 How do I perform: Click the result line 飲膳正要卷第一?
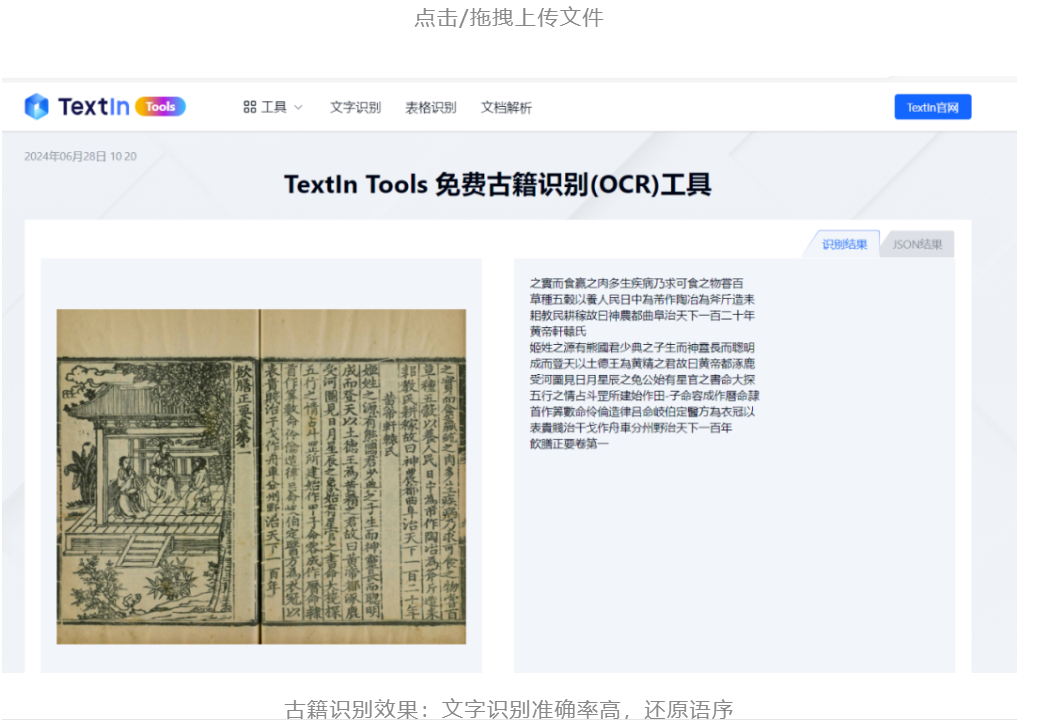pos(569,443)
